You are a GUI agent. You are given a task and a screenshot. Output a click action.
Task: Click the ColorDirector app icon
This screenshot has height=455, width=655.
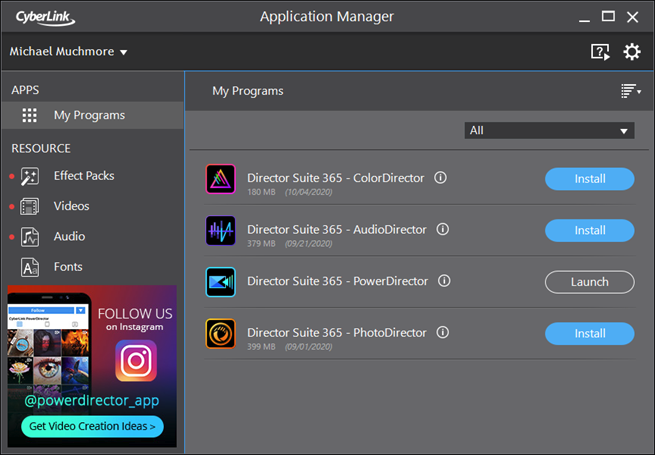coord(221,179)
